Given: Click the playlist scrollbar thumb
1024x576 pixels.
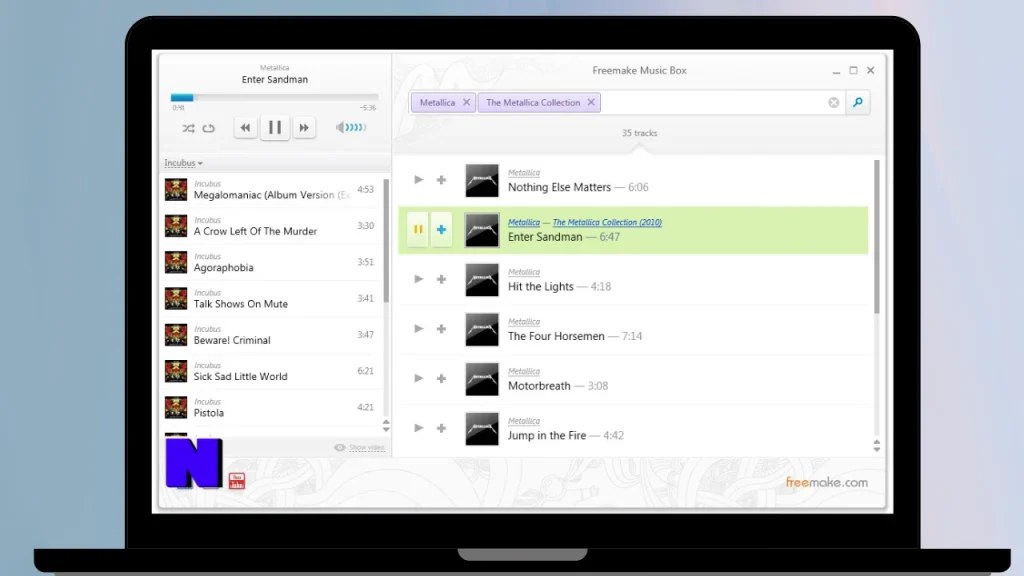Looking at the screenshot, I should click(x=386, y=240).
